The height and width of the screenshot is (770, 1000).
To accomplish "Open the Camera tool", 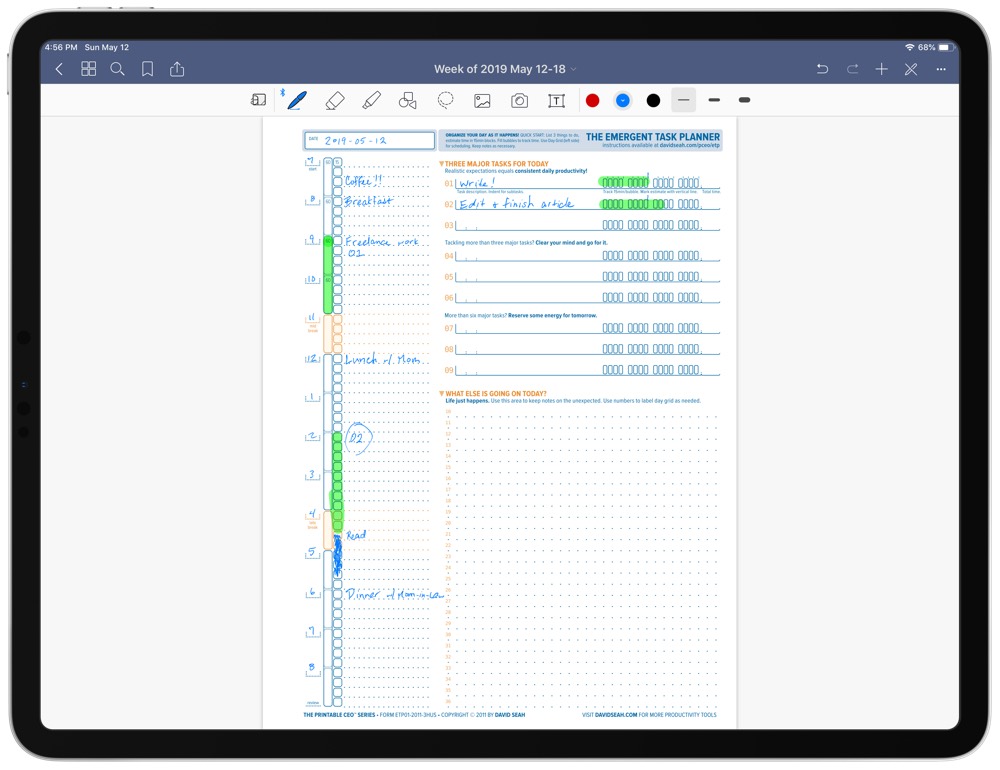I will click(x=519, y=100).
